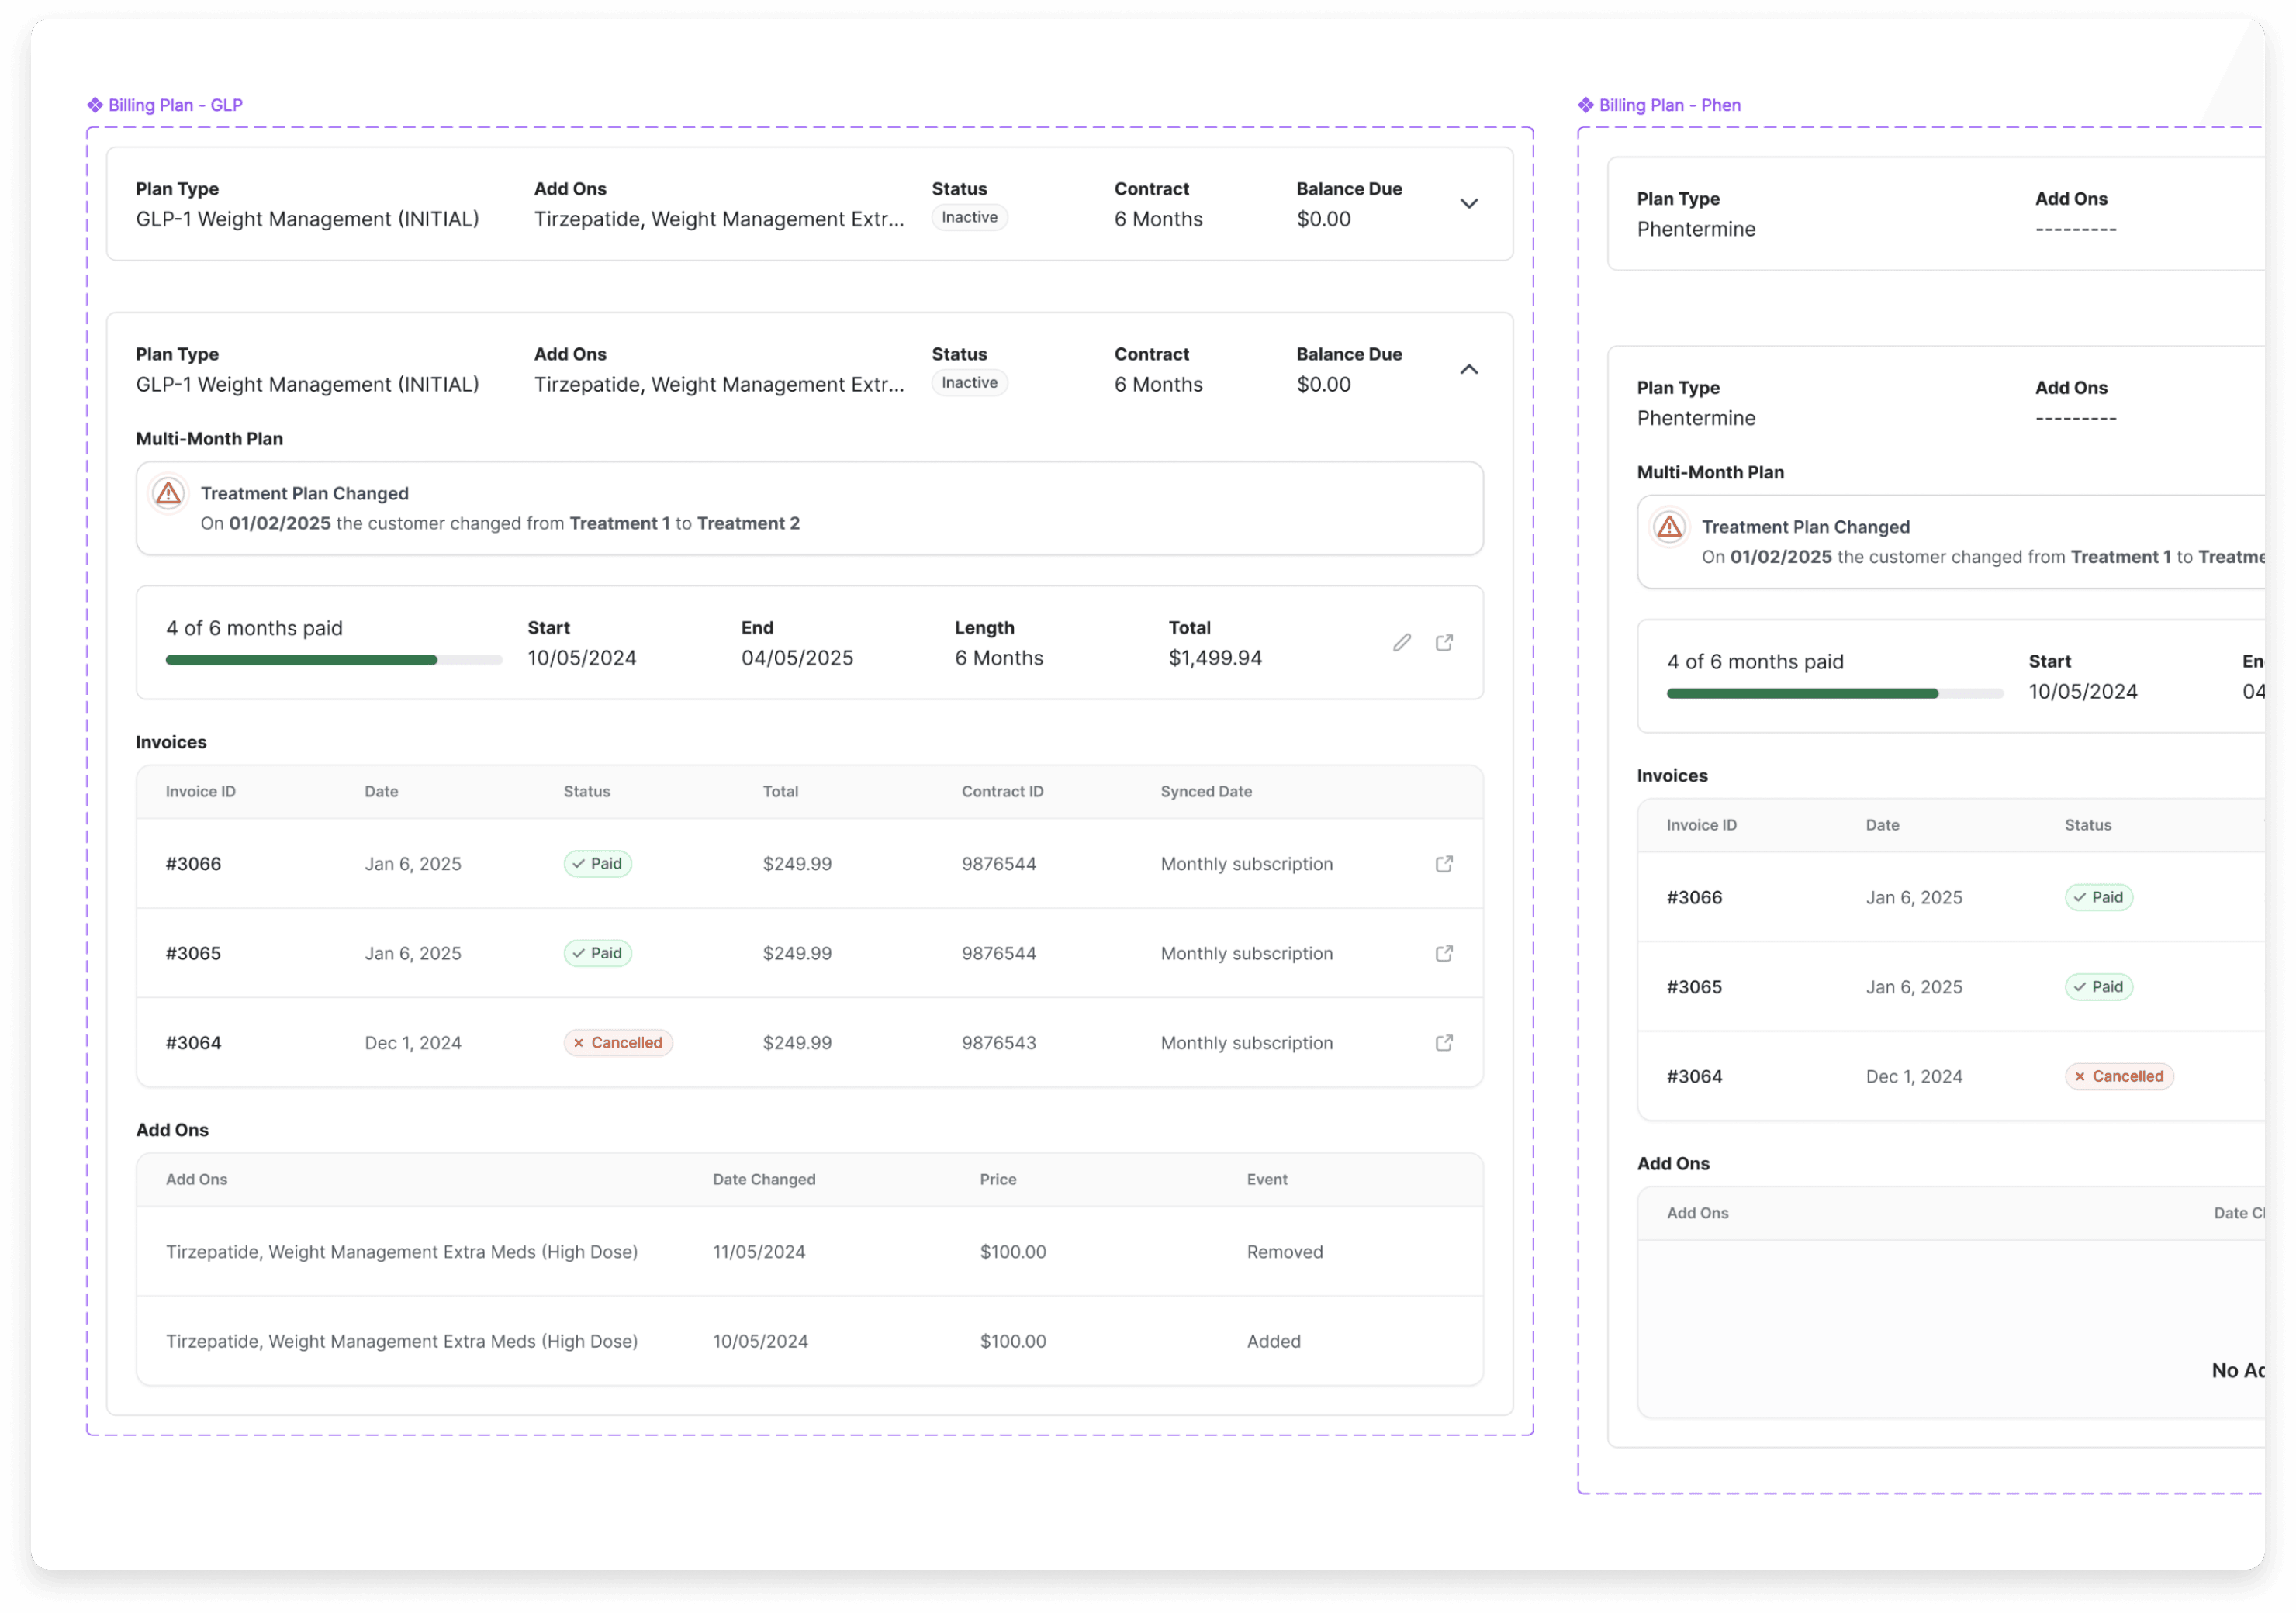Open invoice #3065 link icon in GLP plan

point(1444,954)
